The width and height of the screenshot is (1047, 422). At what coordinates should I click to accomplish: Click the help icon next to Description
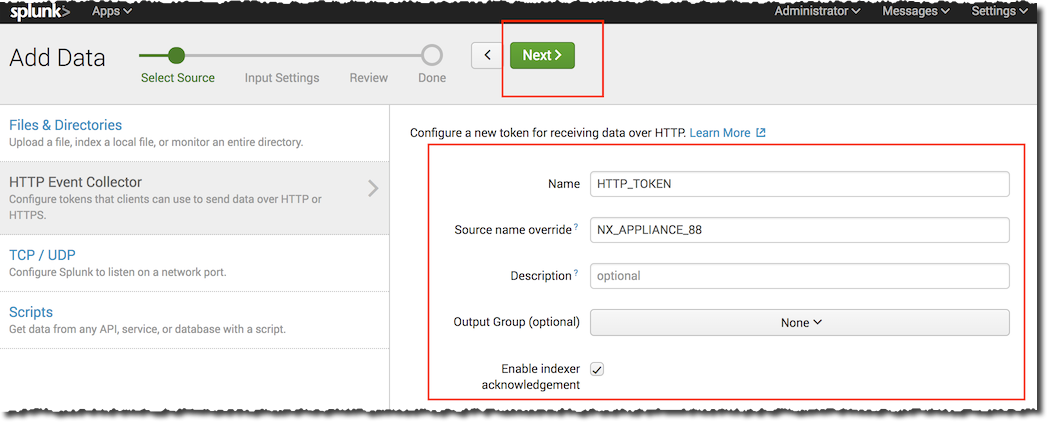576,272
